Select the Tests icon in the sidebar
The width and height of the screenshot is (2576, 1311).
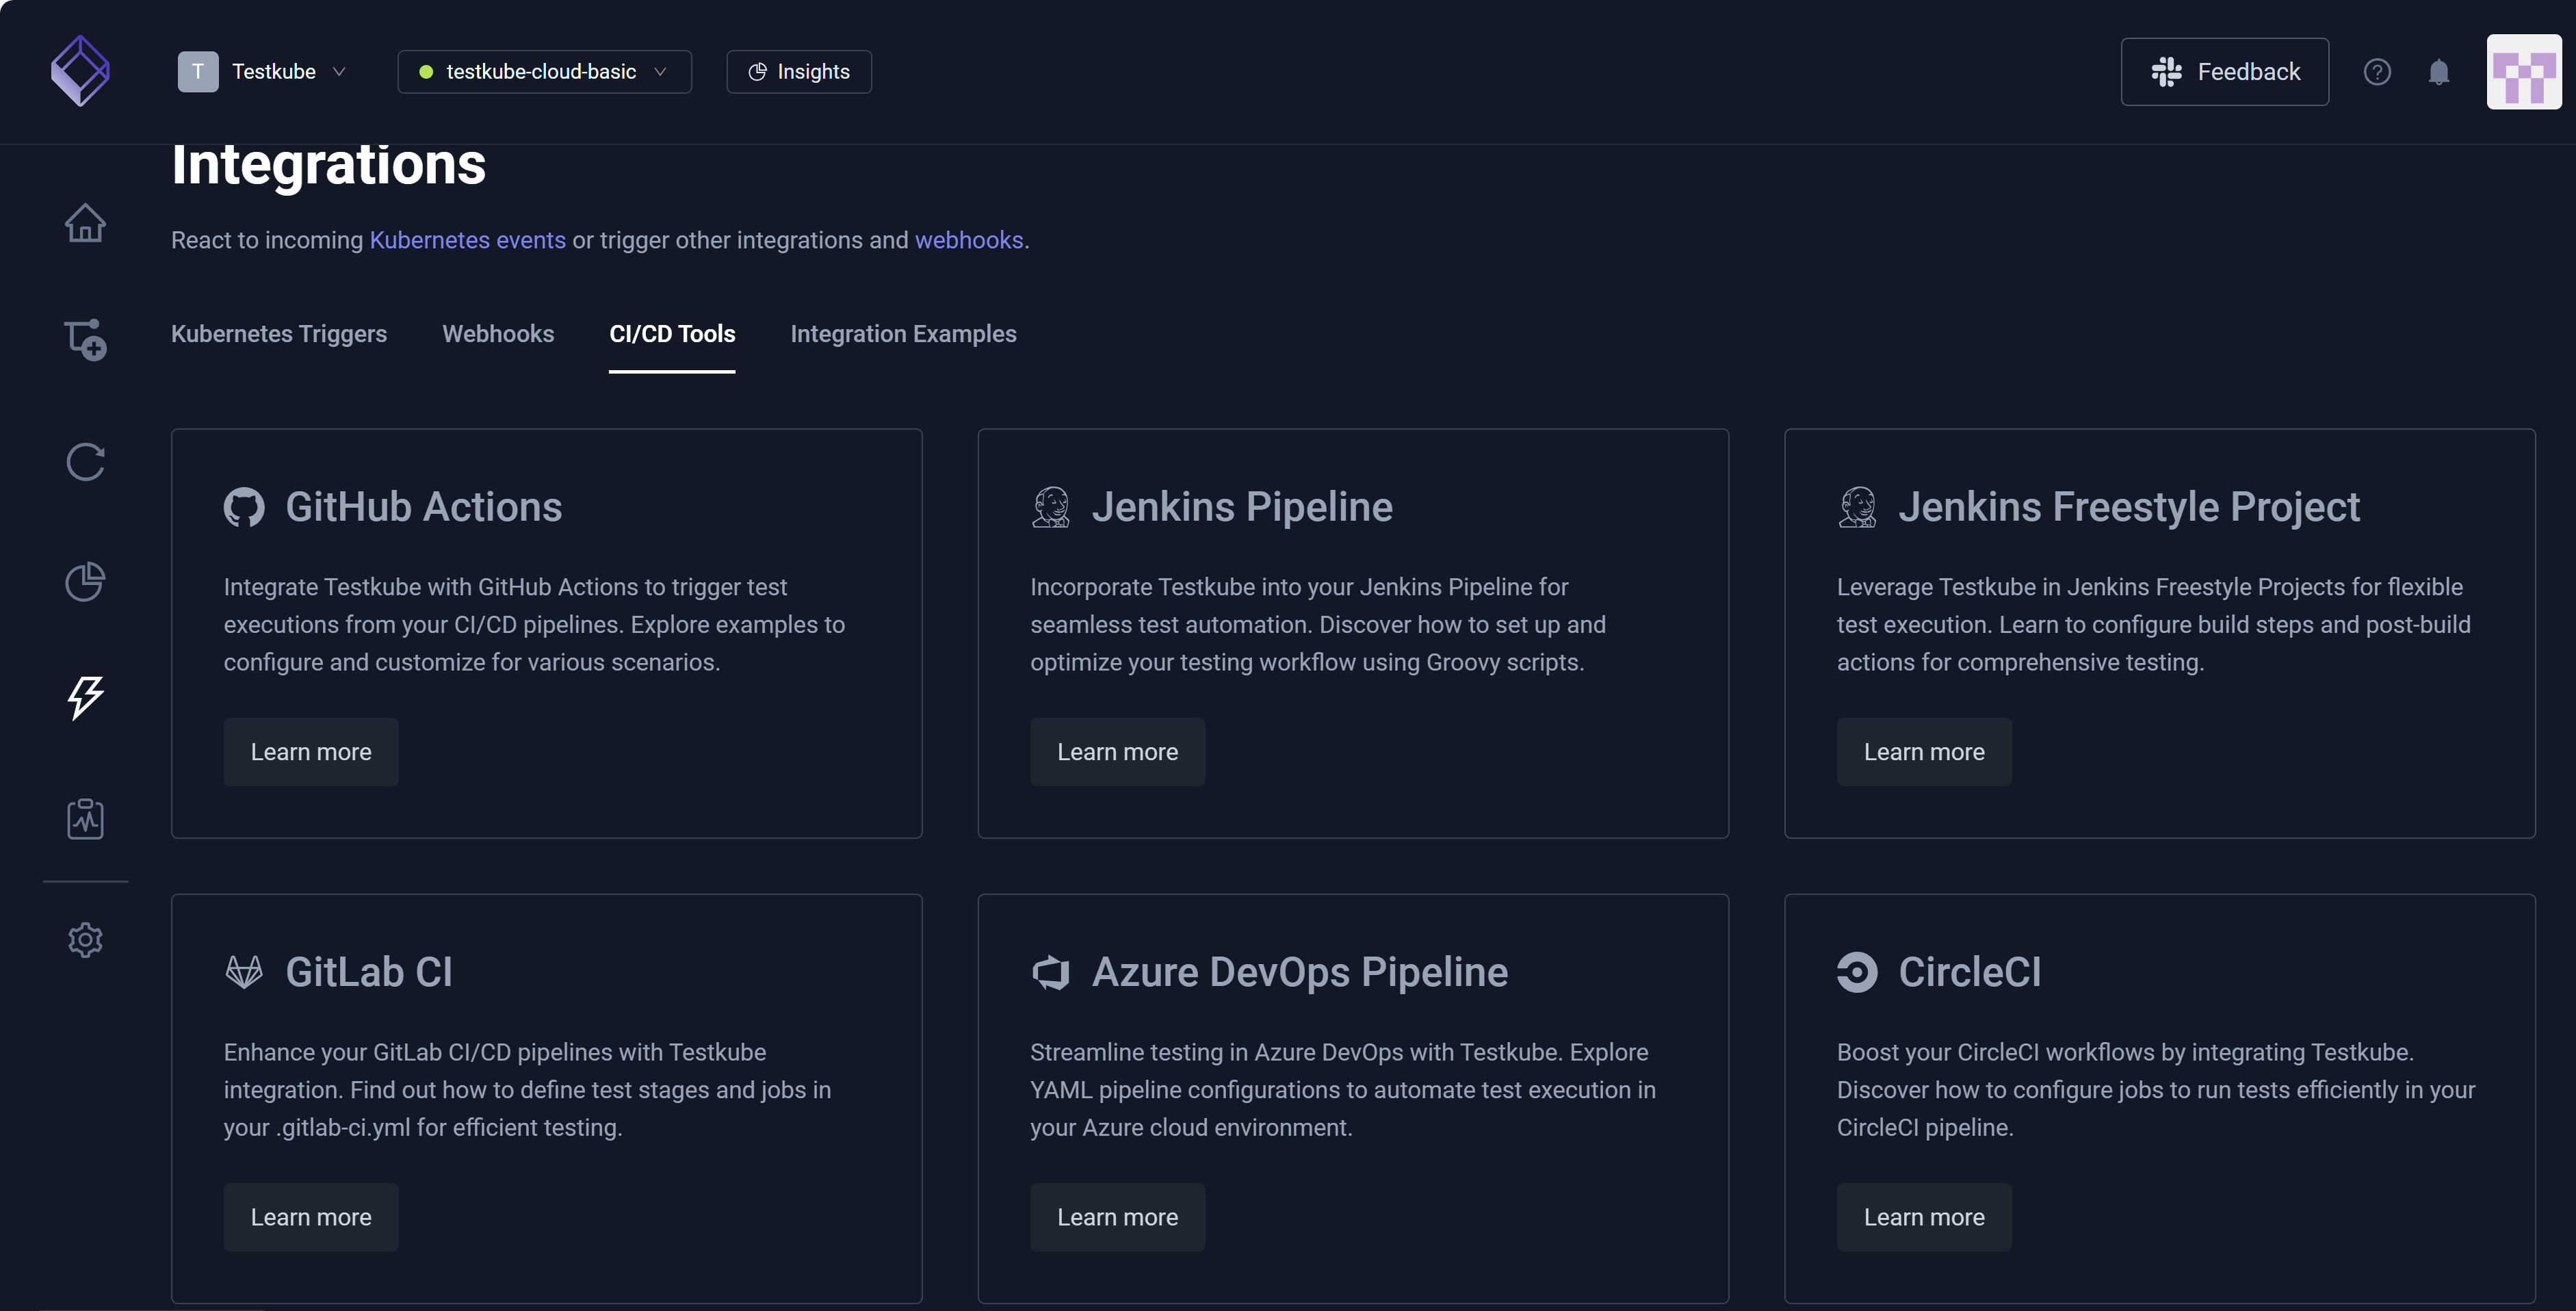(x=85, y=340)
